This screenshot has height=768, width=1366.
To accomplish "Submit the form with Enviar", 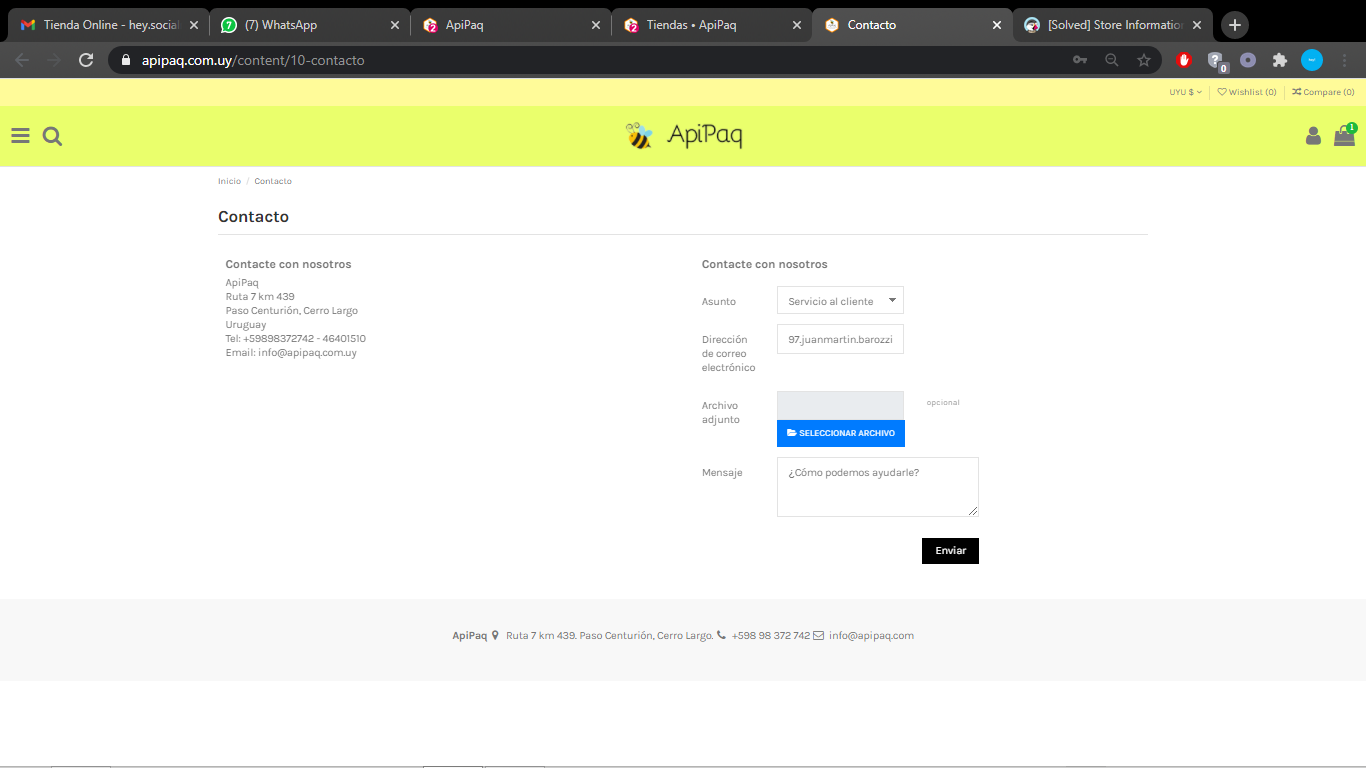I will click(x=950, y=551).
